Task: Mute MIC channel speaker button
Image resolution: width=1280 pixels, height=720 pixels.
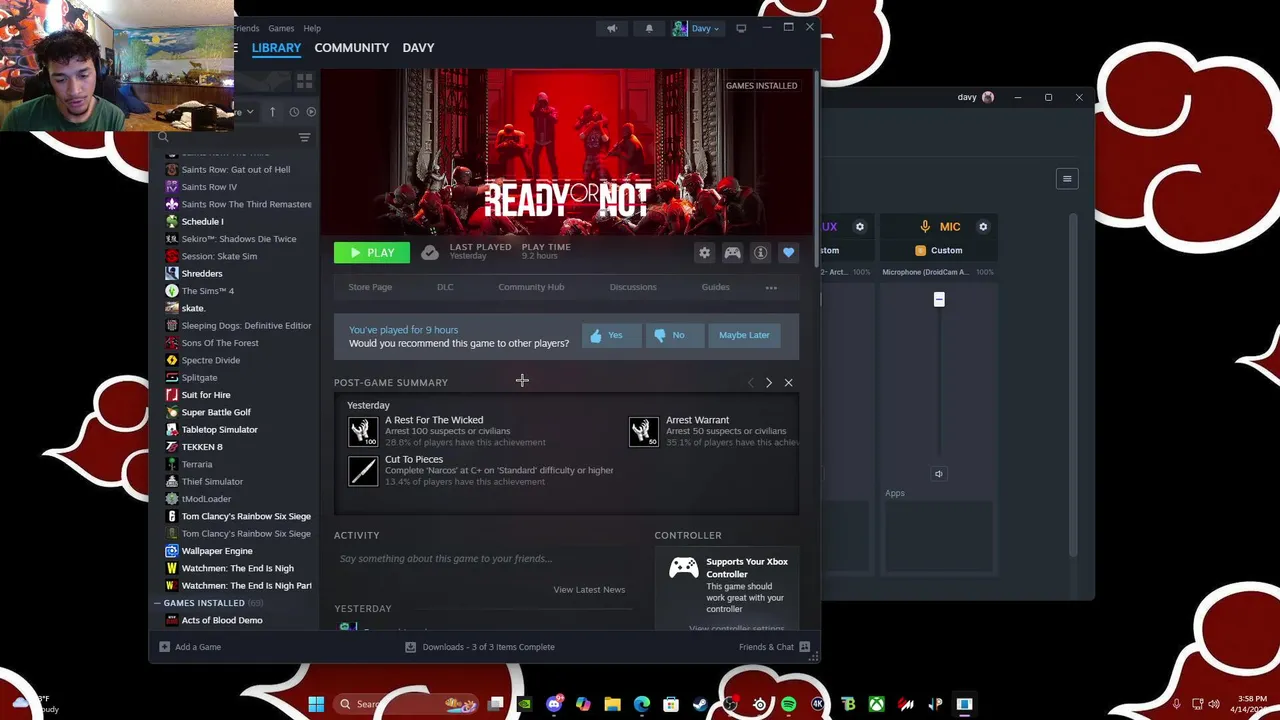Action: tap(938, 474)
